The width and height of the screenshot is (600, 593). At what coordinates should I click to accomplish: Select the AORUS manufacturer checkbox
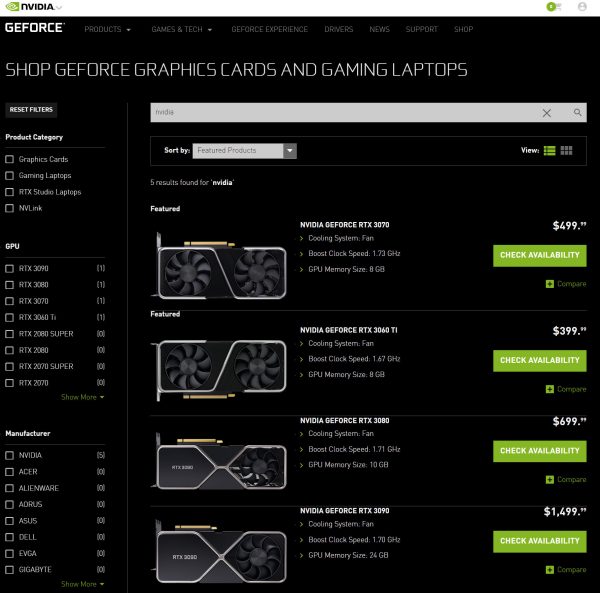pos(10,505)
